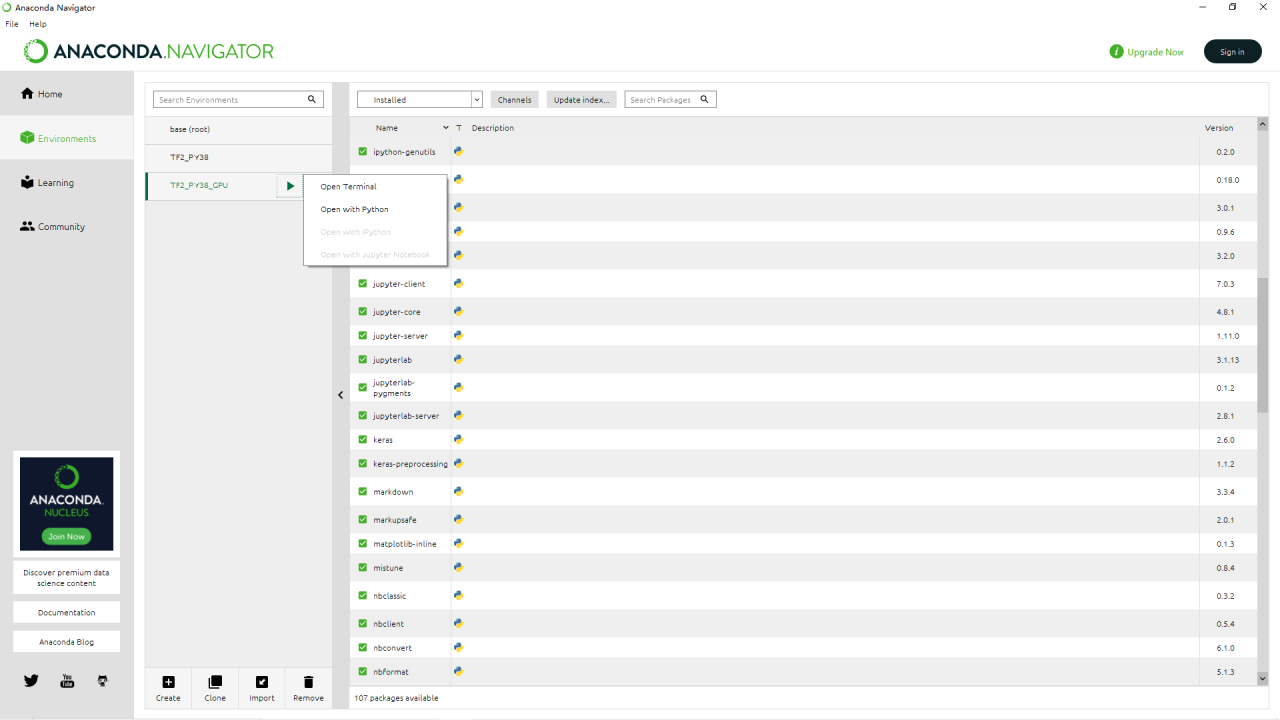Click the Anaconda Navigator logo
The width and height of the screenshot is (1280, 720).
click(149, 51)
